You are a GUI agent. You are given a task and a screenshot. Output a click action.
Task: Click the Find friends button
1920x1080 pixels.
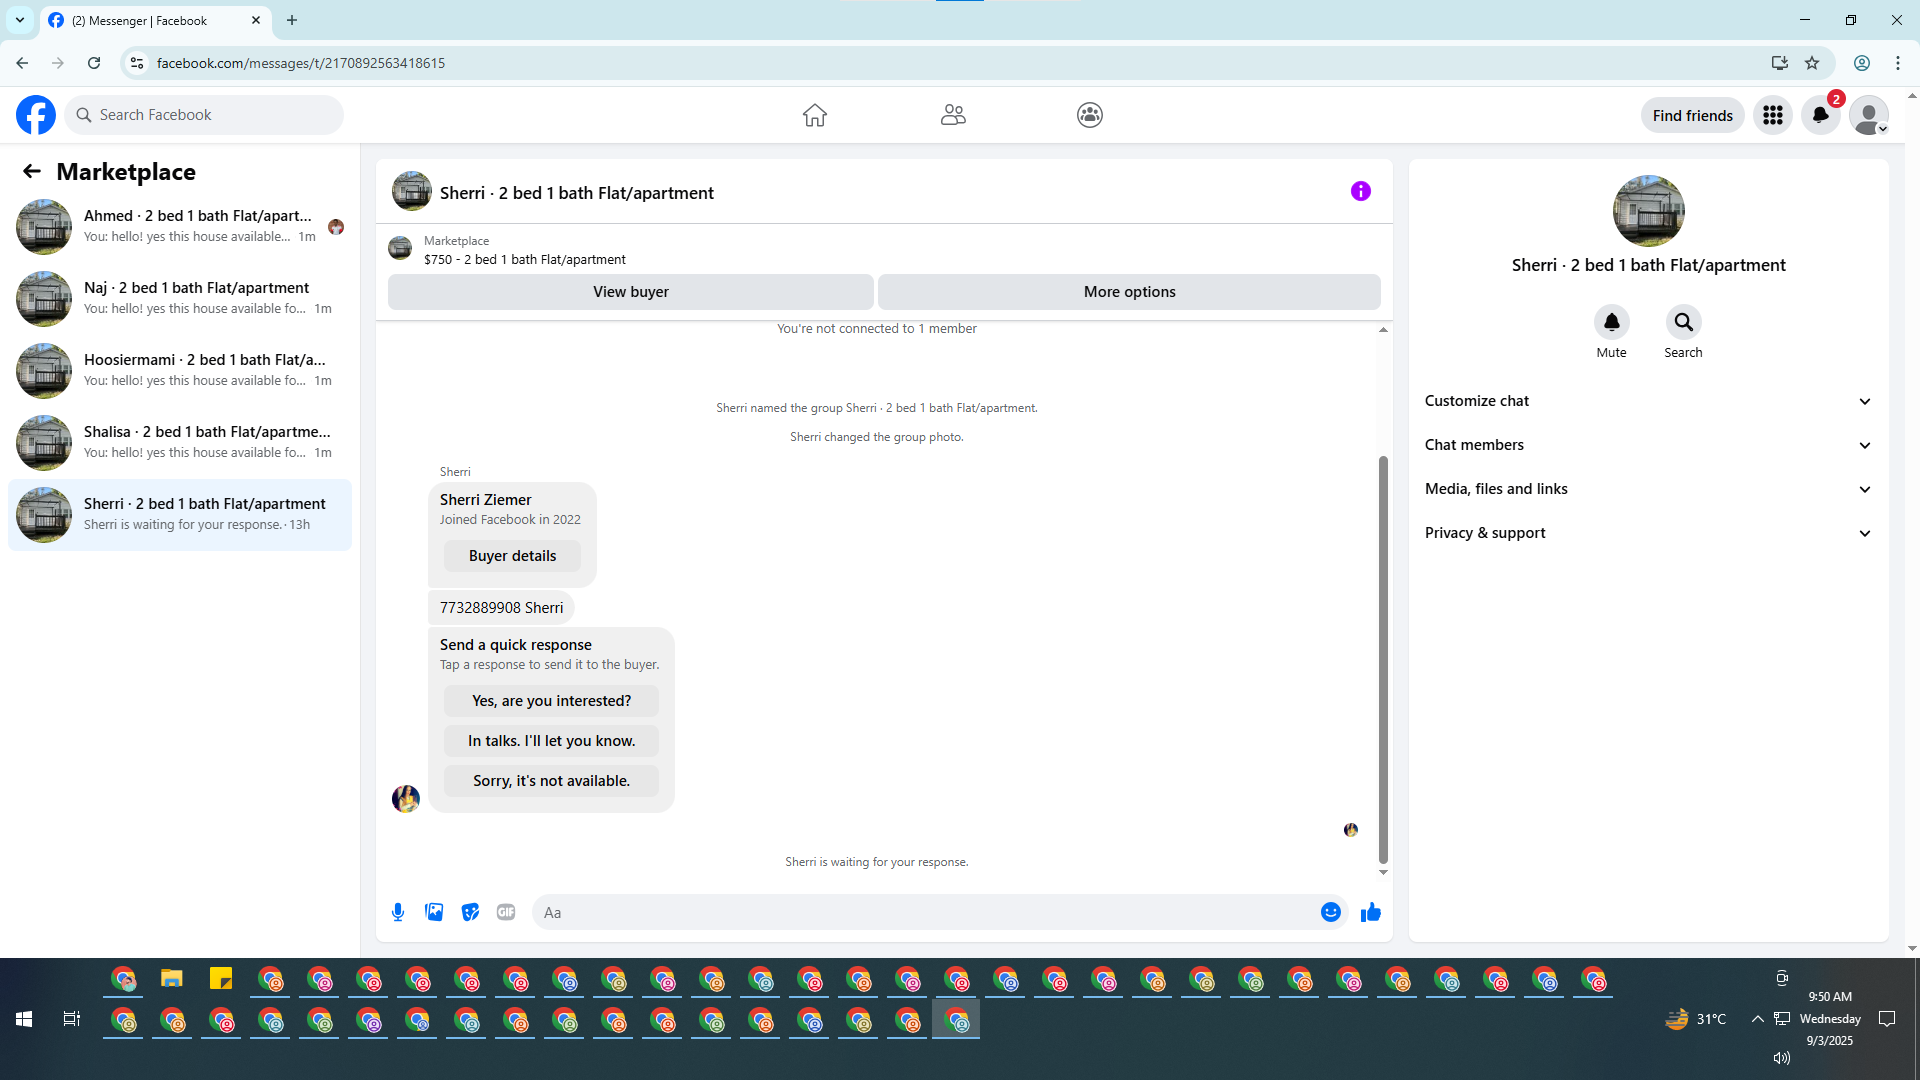point(1693,115)
